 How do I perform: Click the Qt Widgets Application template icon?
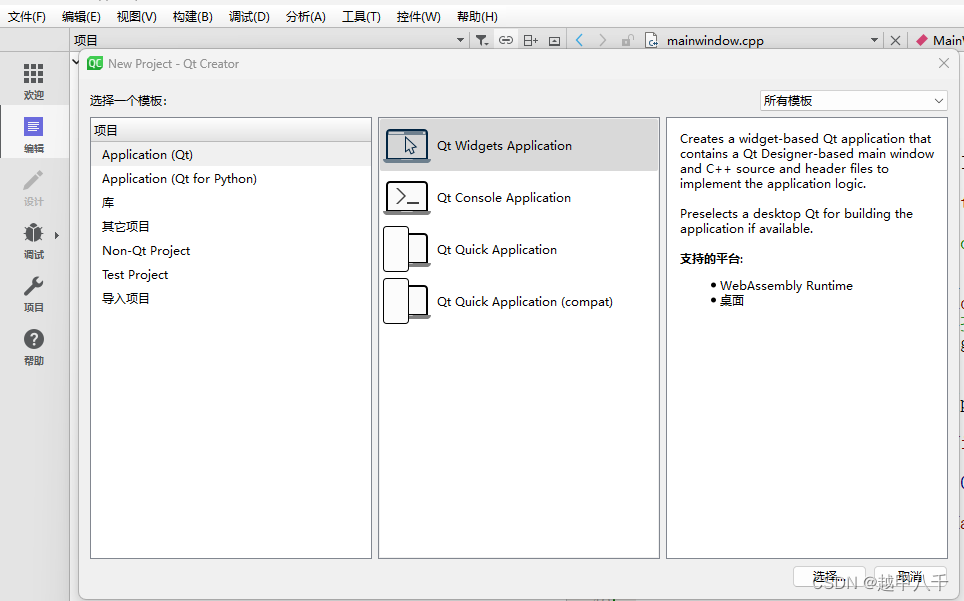[x=407, y=146]
